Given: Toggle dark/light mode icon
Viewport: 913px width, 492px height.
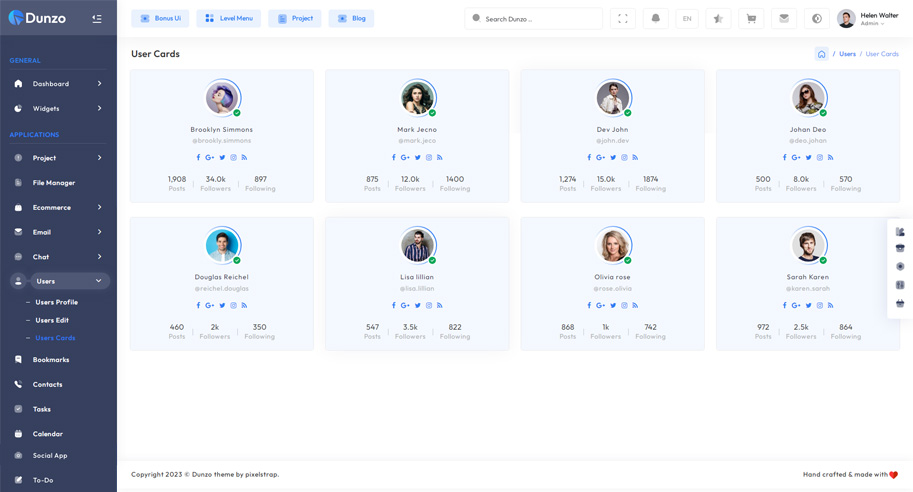Looking at the screenshot, I should tap(816, 19).
